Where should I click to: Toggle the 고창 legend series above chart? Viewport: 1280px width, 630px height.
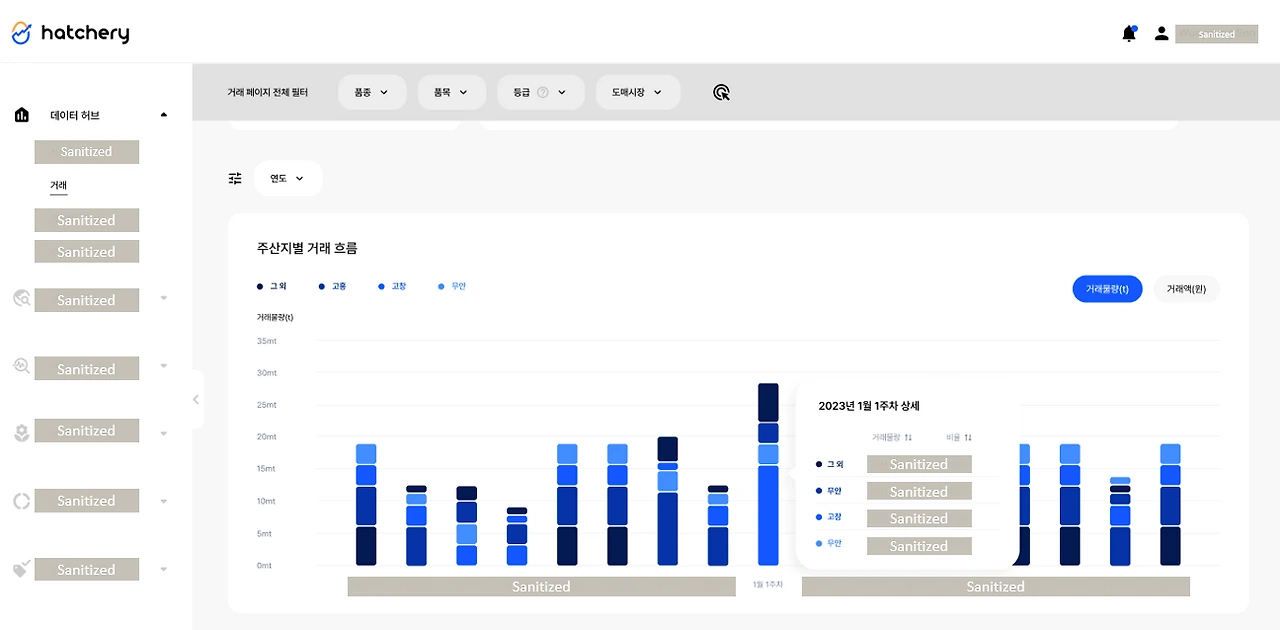(392, 286)
